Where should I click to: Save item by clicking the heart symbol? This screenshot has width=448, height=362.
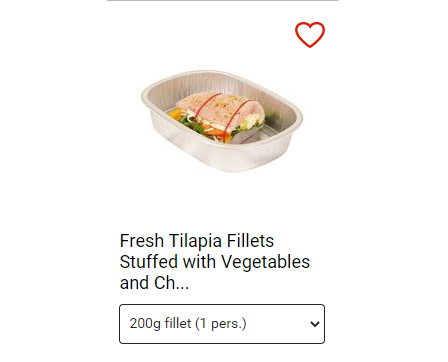point(310,35)
